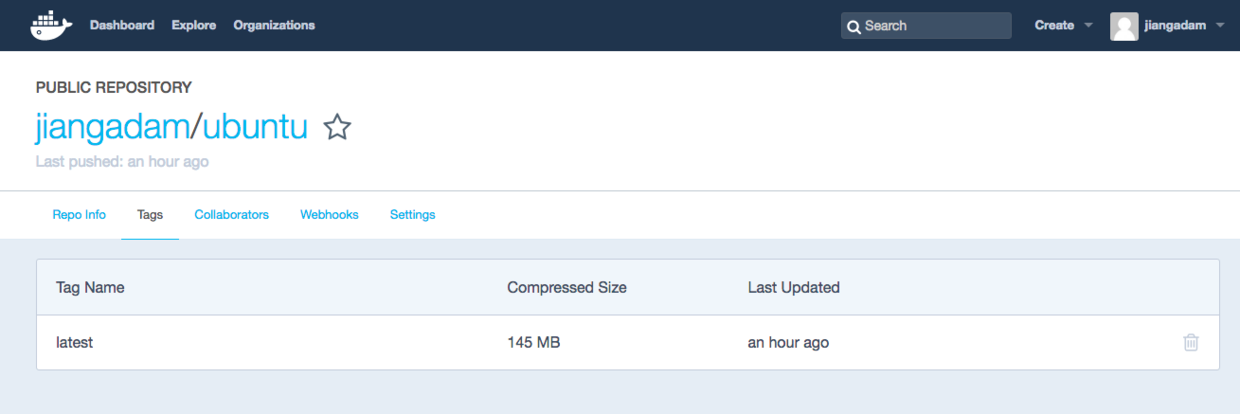Go to the Explore page
The image size is (1240, 414).
pyautogui.click(x=193, y=25)
